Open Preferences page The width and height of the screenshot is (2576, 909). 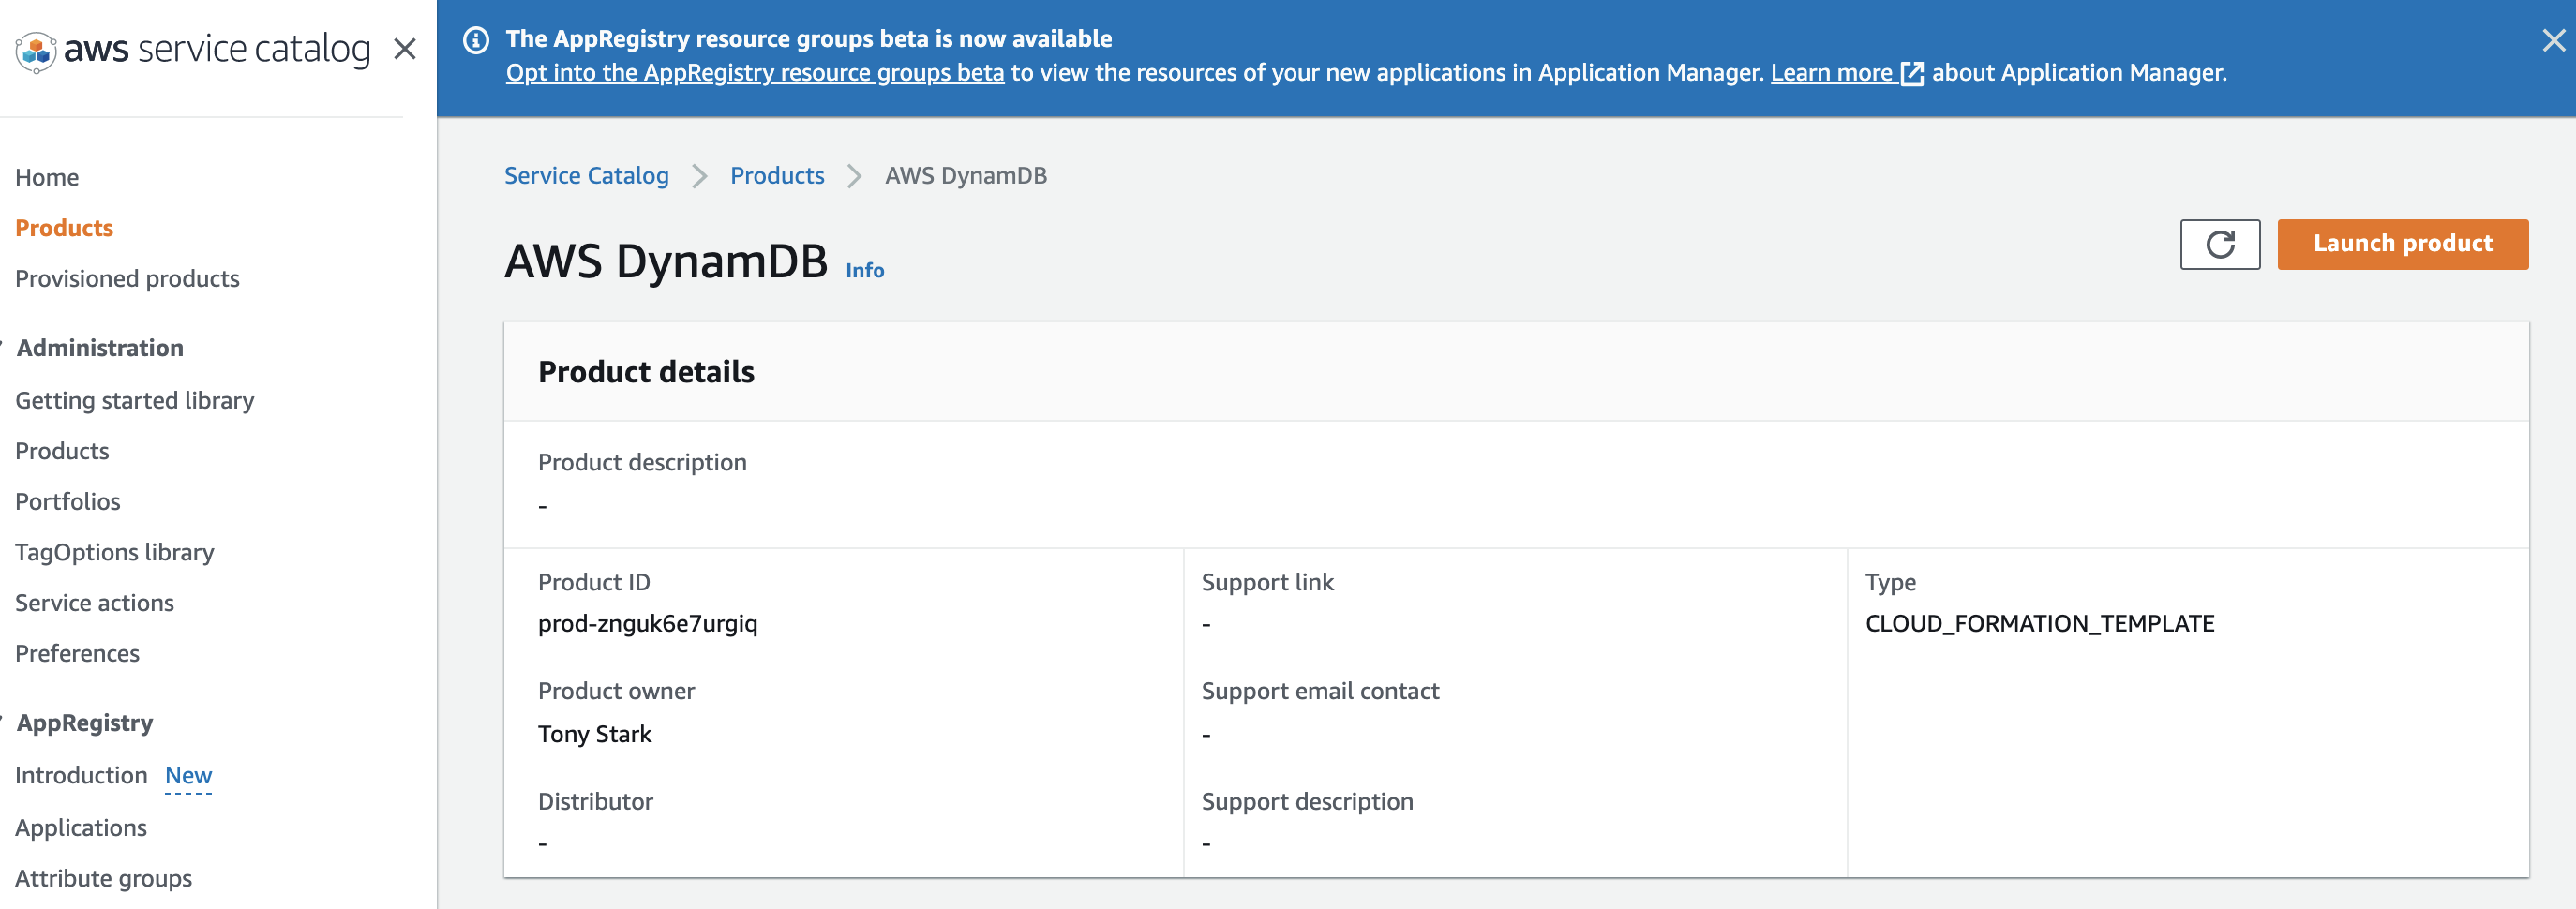77,654
